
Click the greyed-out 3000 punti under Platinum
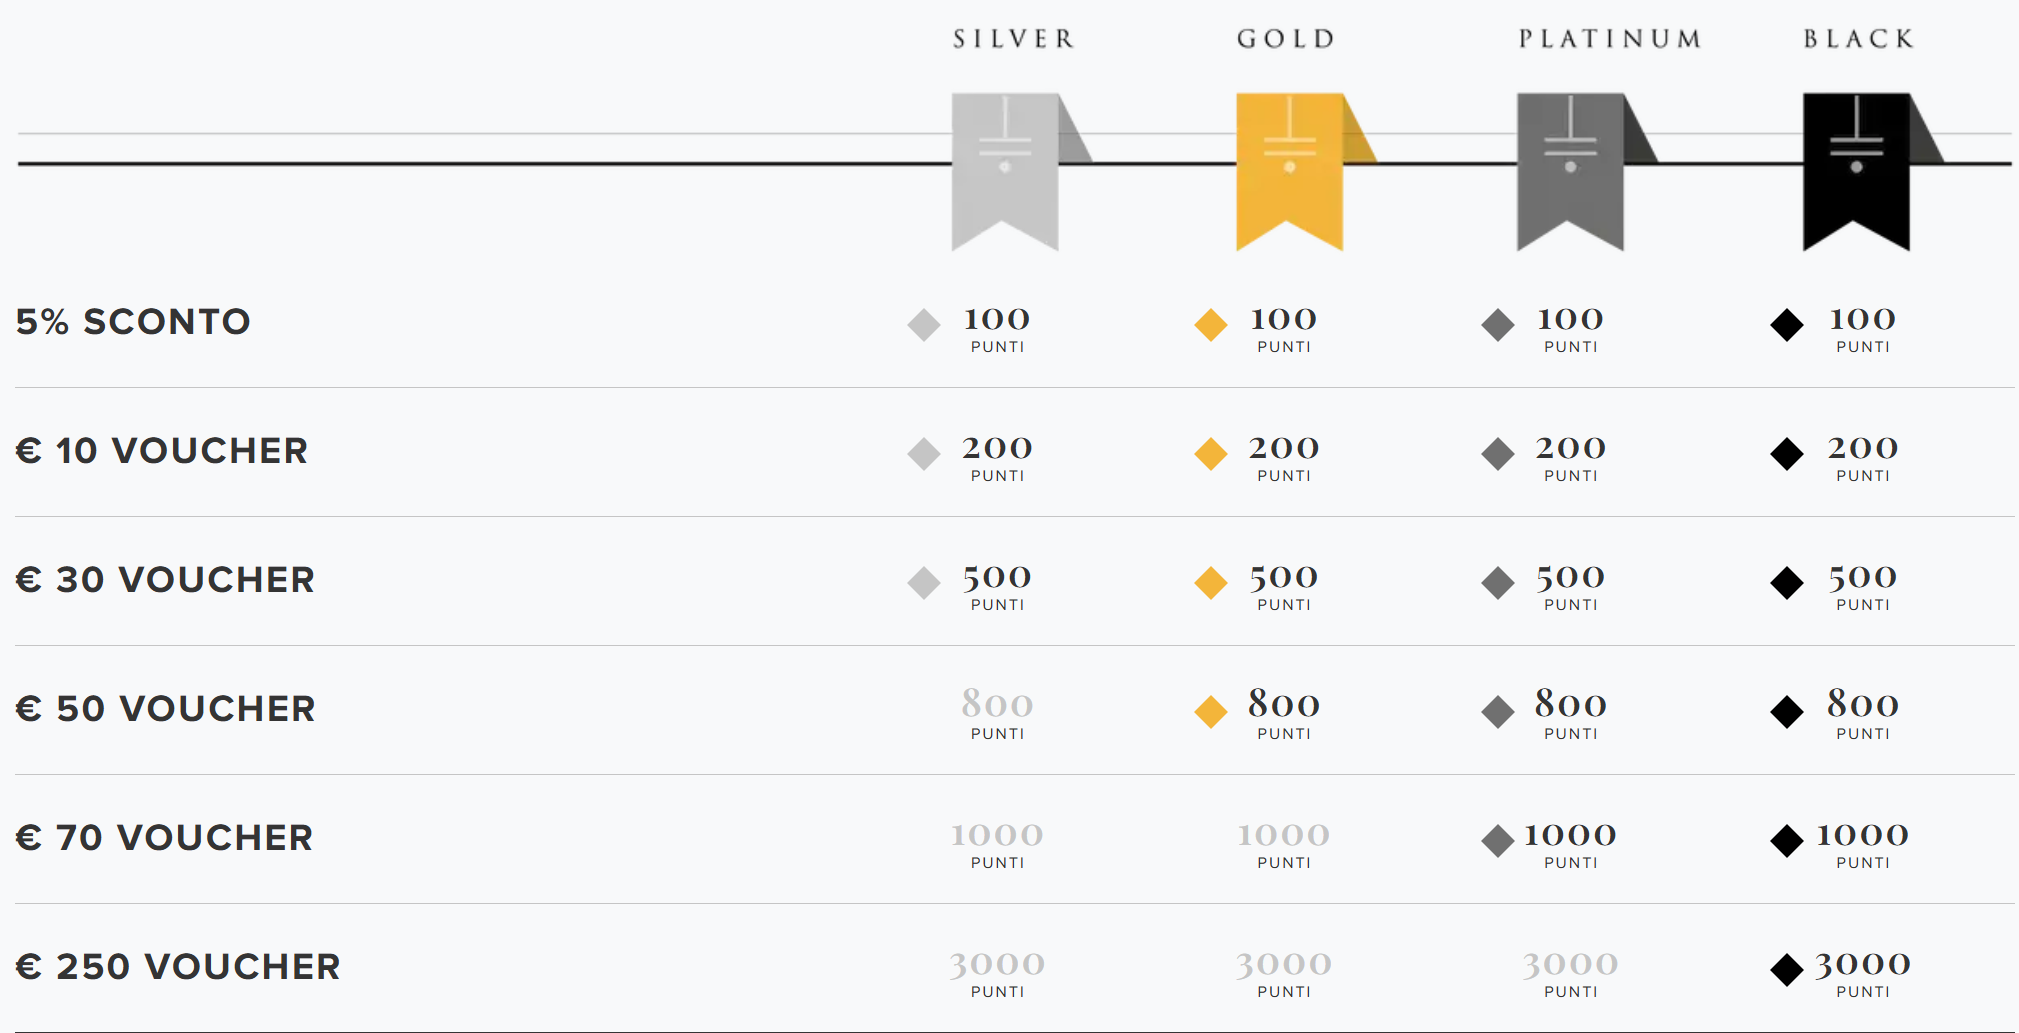pyautogui.click(x=1570, y=973)
